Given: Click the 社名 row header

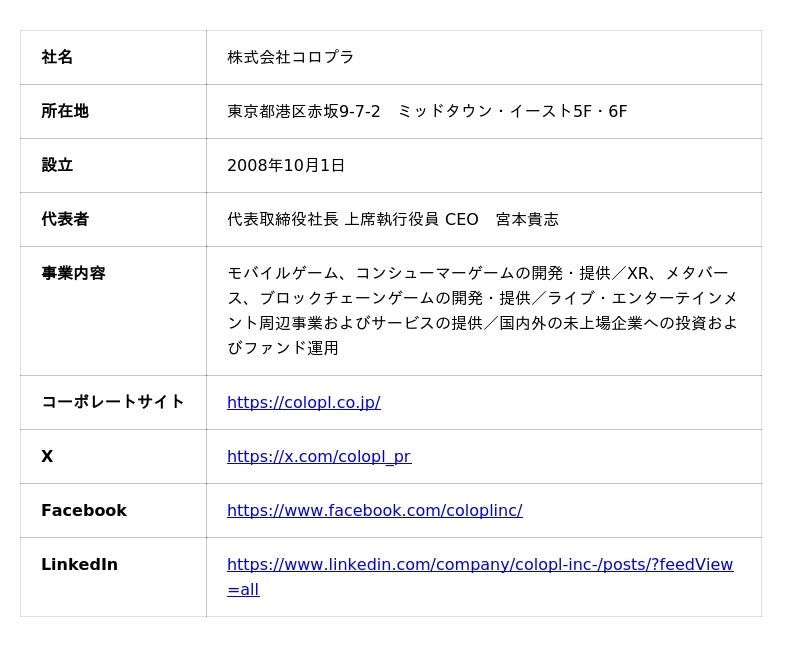Looking at the screenshot, I should [x=57, y=57].
